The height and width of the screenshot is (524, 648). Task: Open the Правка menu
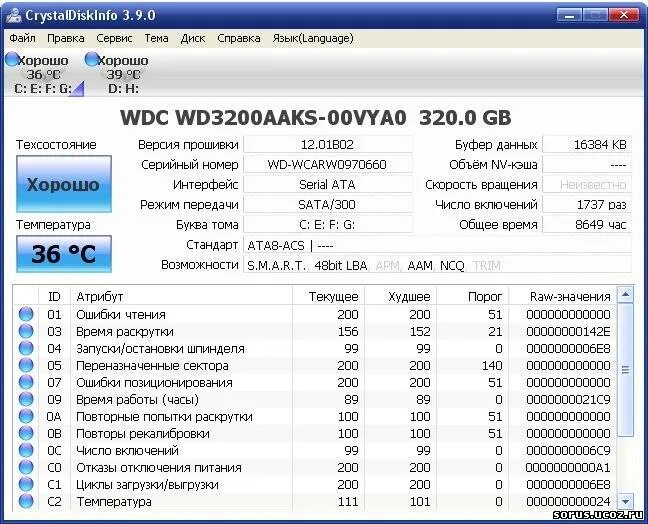click(66, 38)
